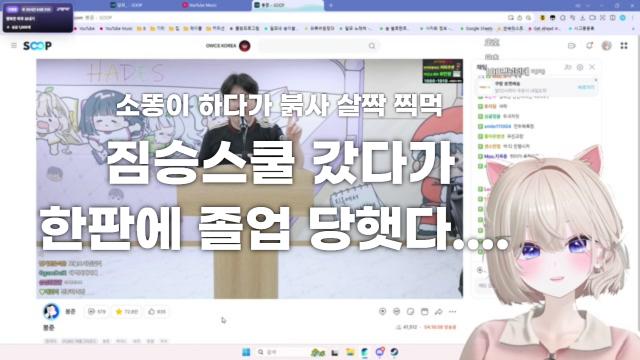Click the chat emoticon icon beside chat input

(480, 270)
